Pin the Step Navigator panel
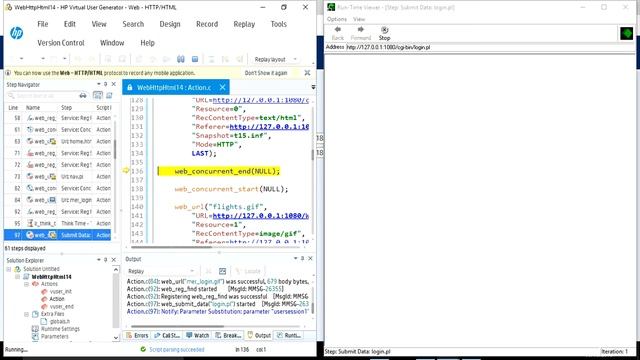The width and height of the screenshot is (640, 360). click(105, 84)
